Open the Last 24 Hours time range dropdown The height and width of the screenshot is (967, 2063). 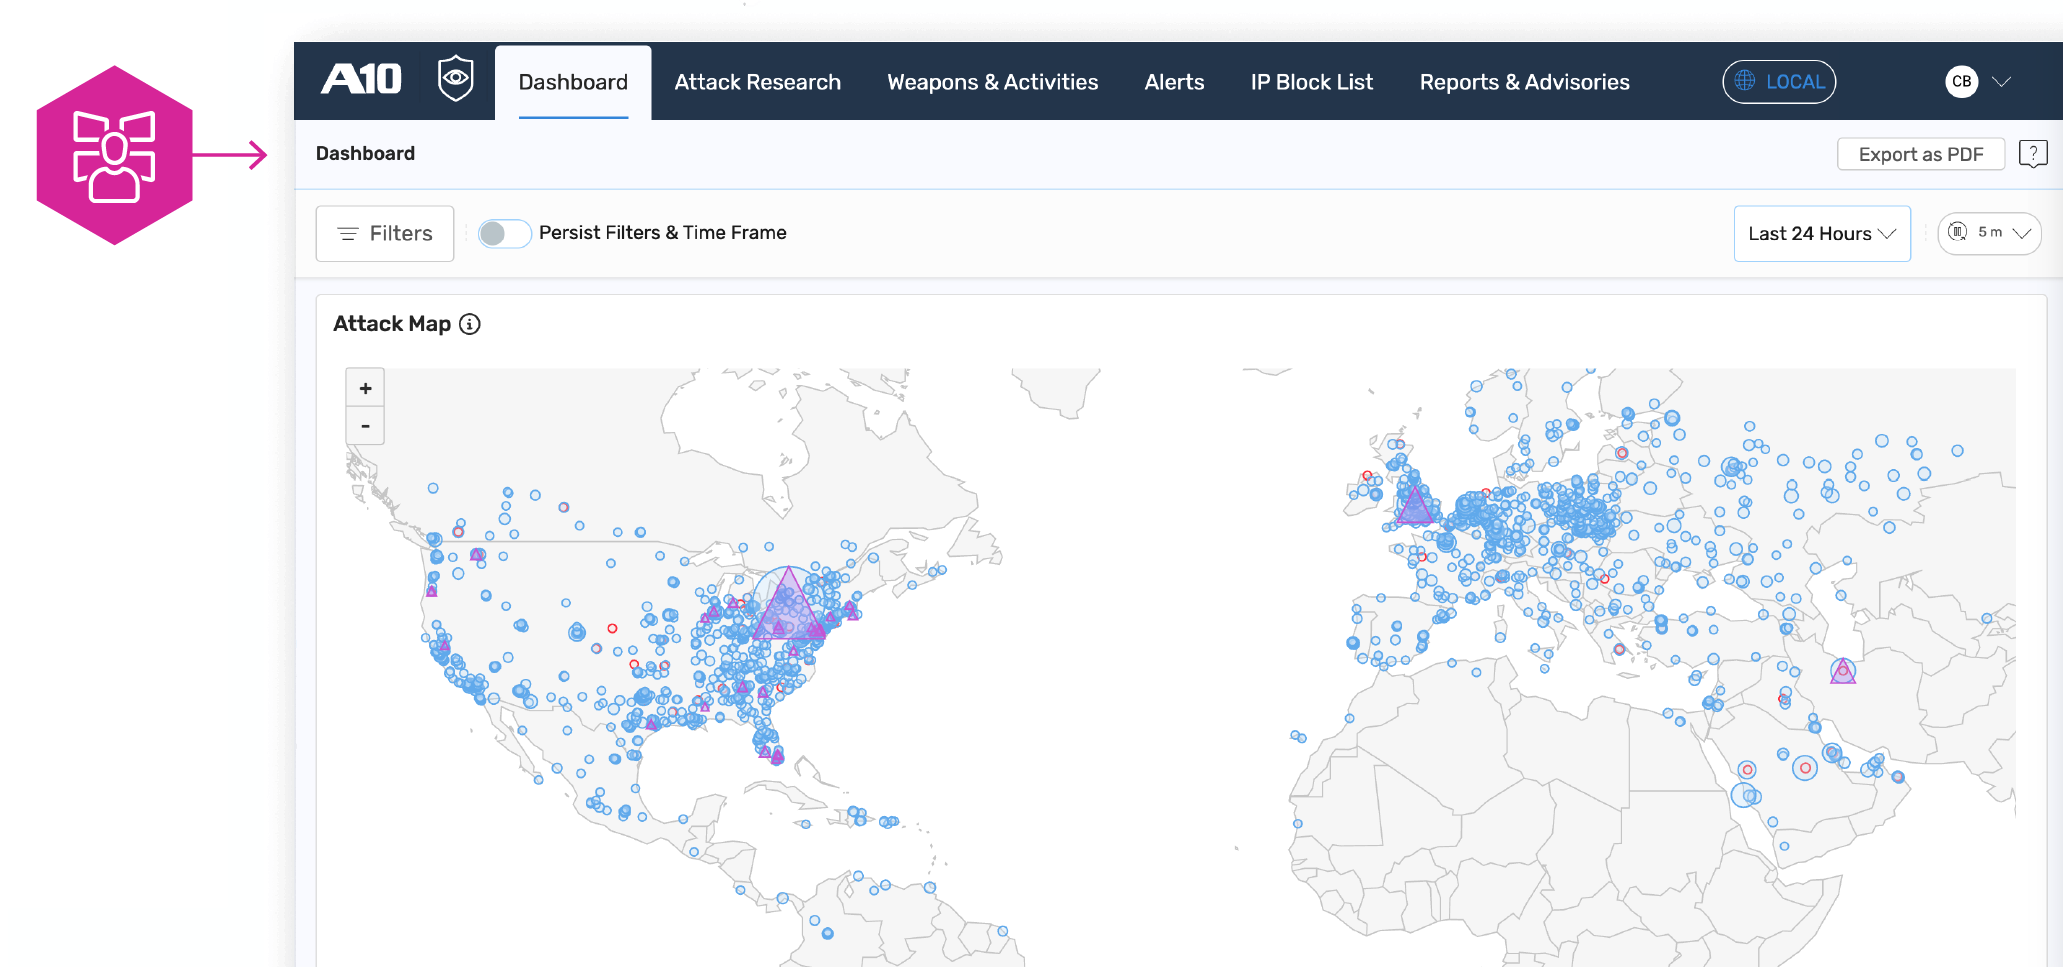click(x=1821, y=233)
